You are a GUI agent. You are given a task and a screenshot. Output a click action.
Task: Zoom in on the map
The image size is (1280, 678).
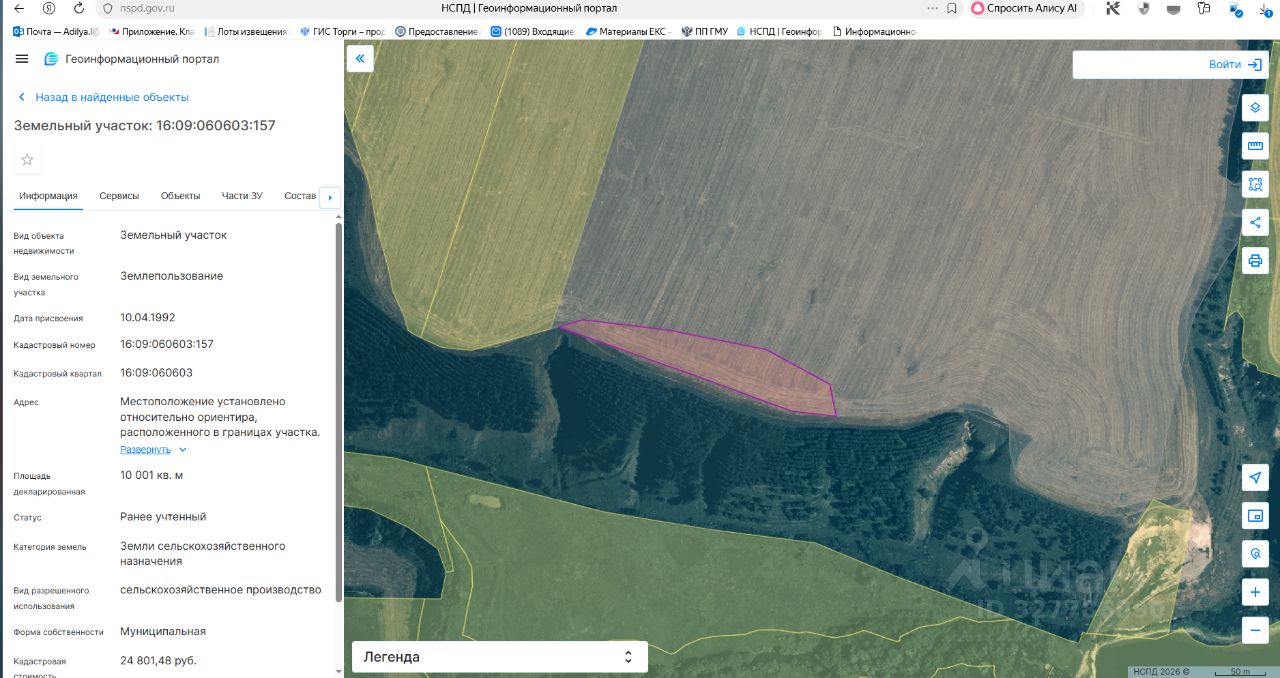[1255, 592]
